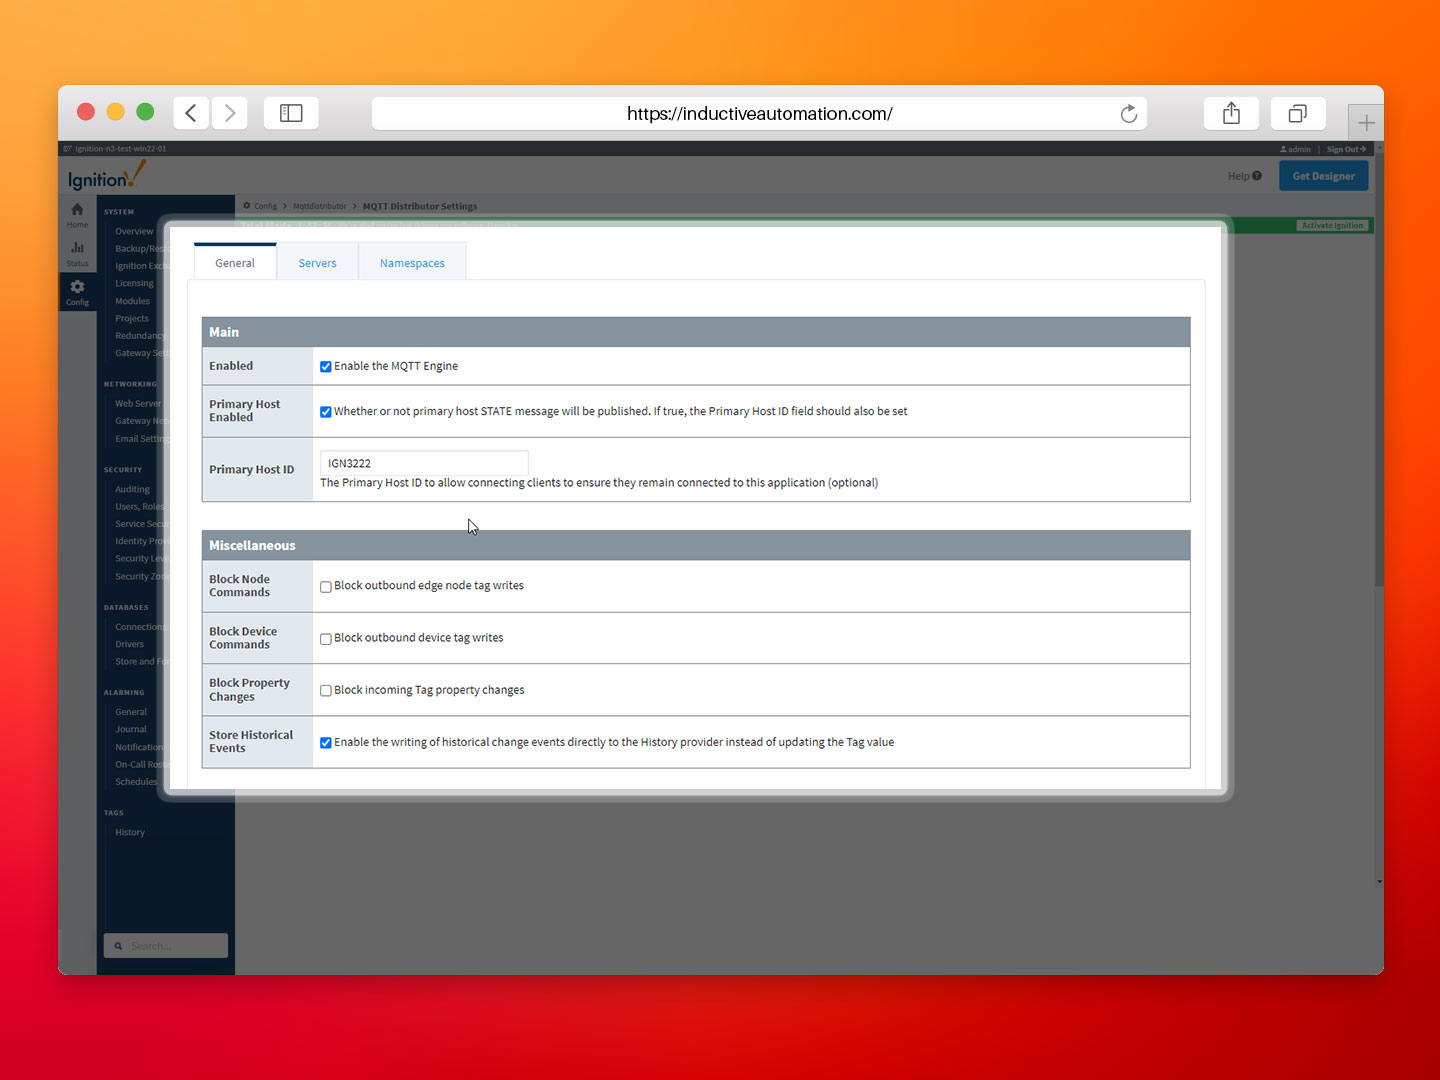1440x1080 pixels.
Task: Show all tabs overview icon
Action: (x=1298, y=113)
